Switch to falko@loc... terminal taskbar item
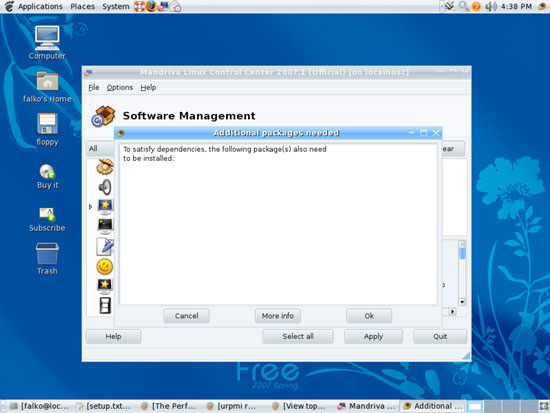550x413 pixels. [x=39, y=406]
